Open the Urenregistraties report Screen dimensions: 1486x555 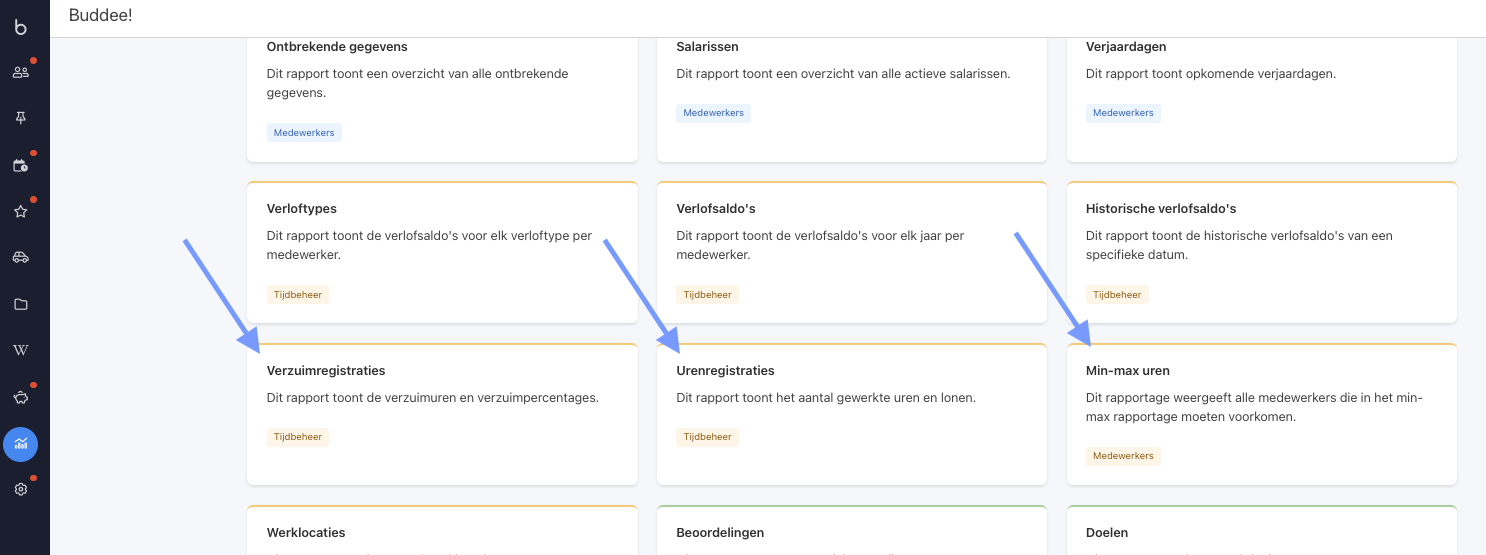pyautogui.click(x=852, y=414)
